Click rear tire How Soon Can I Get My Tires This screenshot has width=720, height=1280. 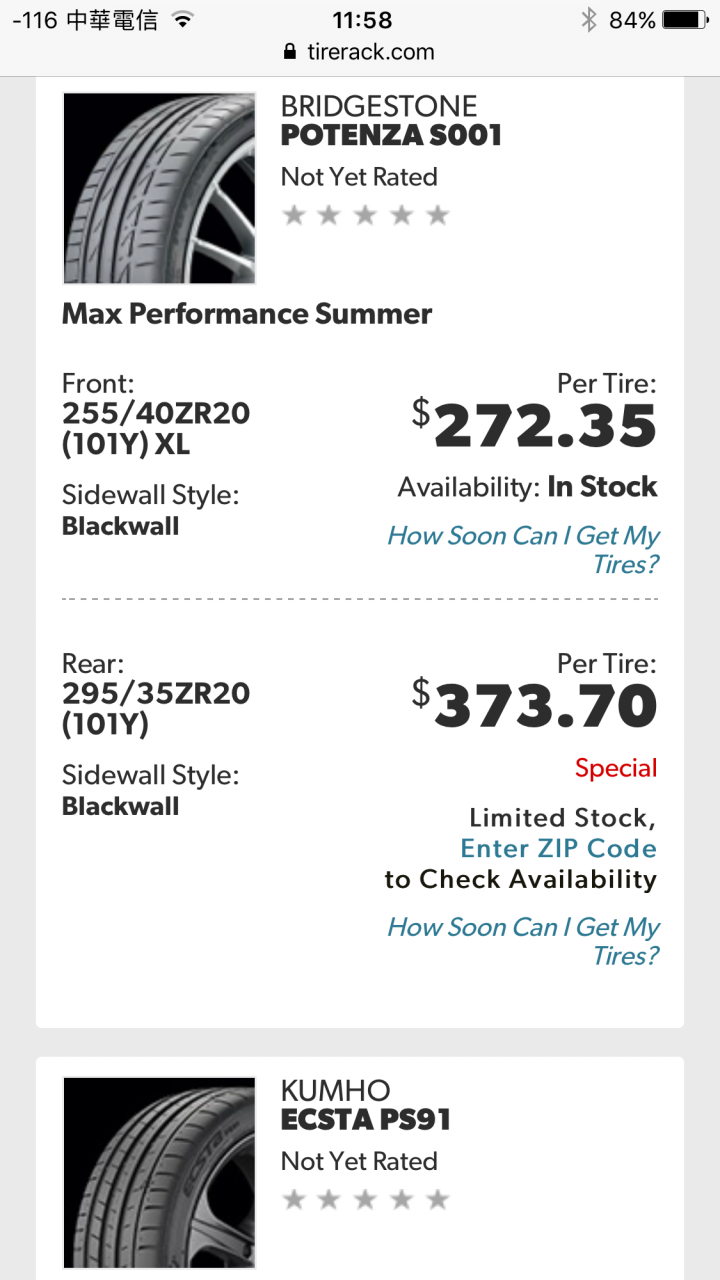tap(523, 941)
